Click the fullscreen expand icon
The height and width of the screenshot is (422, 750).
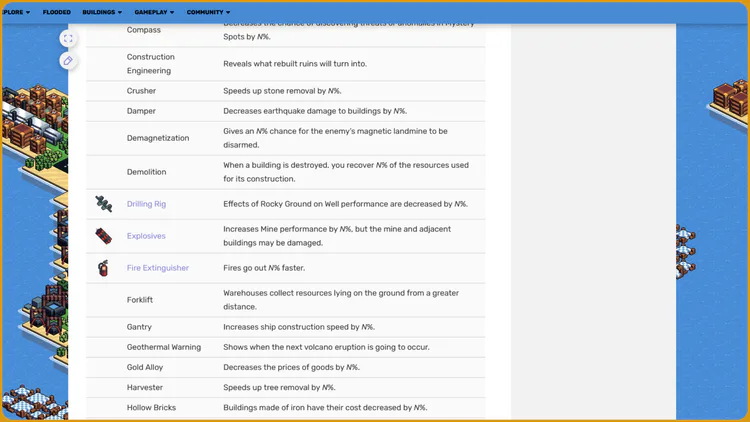click(x=68, y=39)
